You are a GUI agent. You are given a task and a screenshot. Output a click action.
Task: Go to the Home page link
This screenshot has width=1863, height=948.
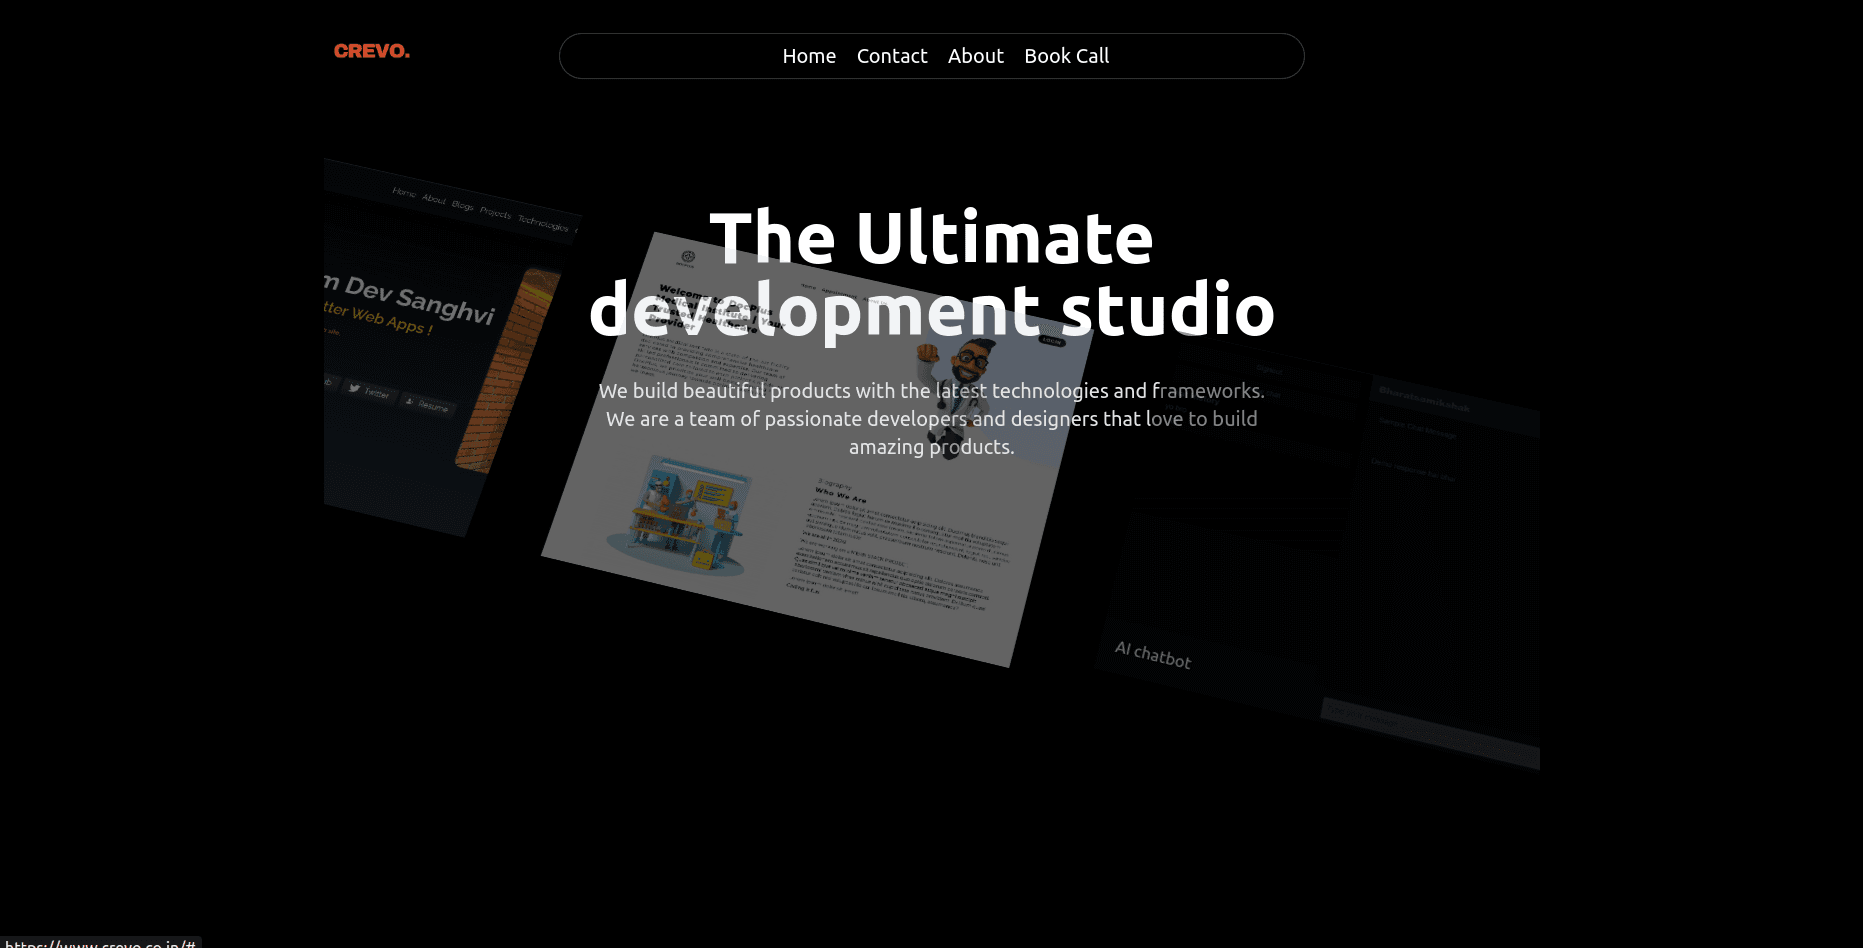[x=808, y=56]
